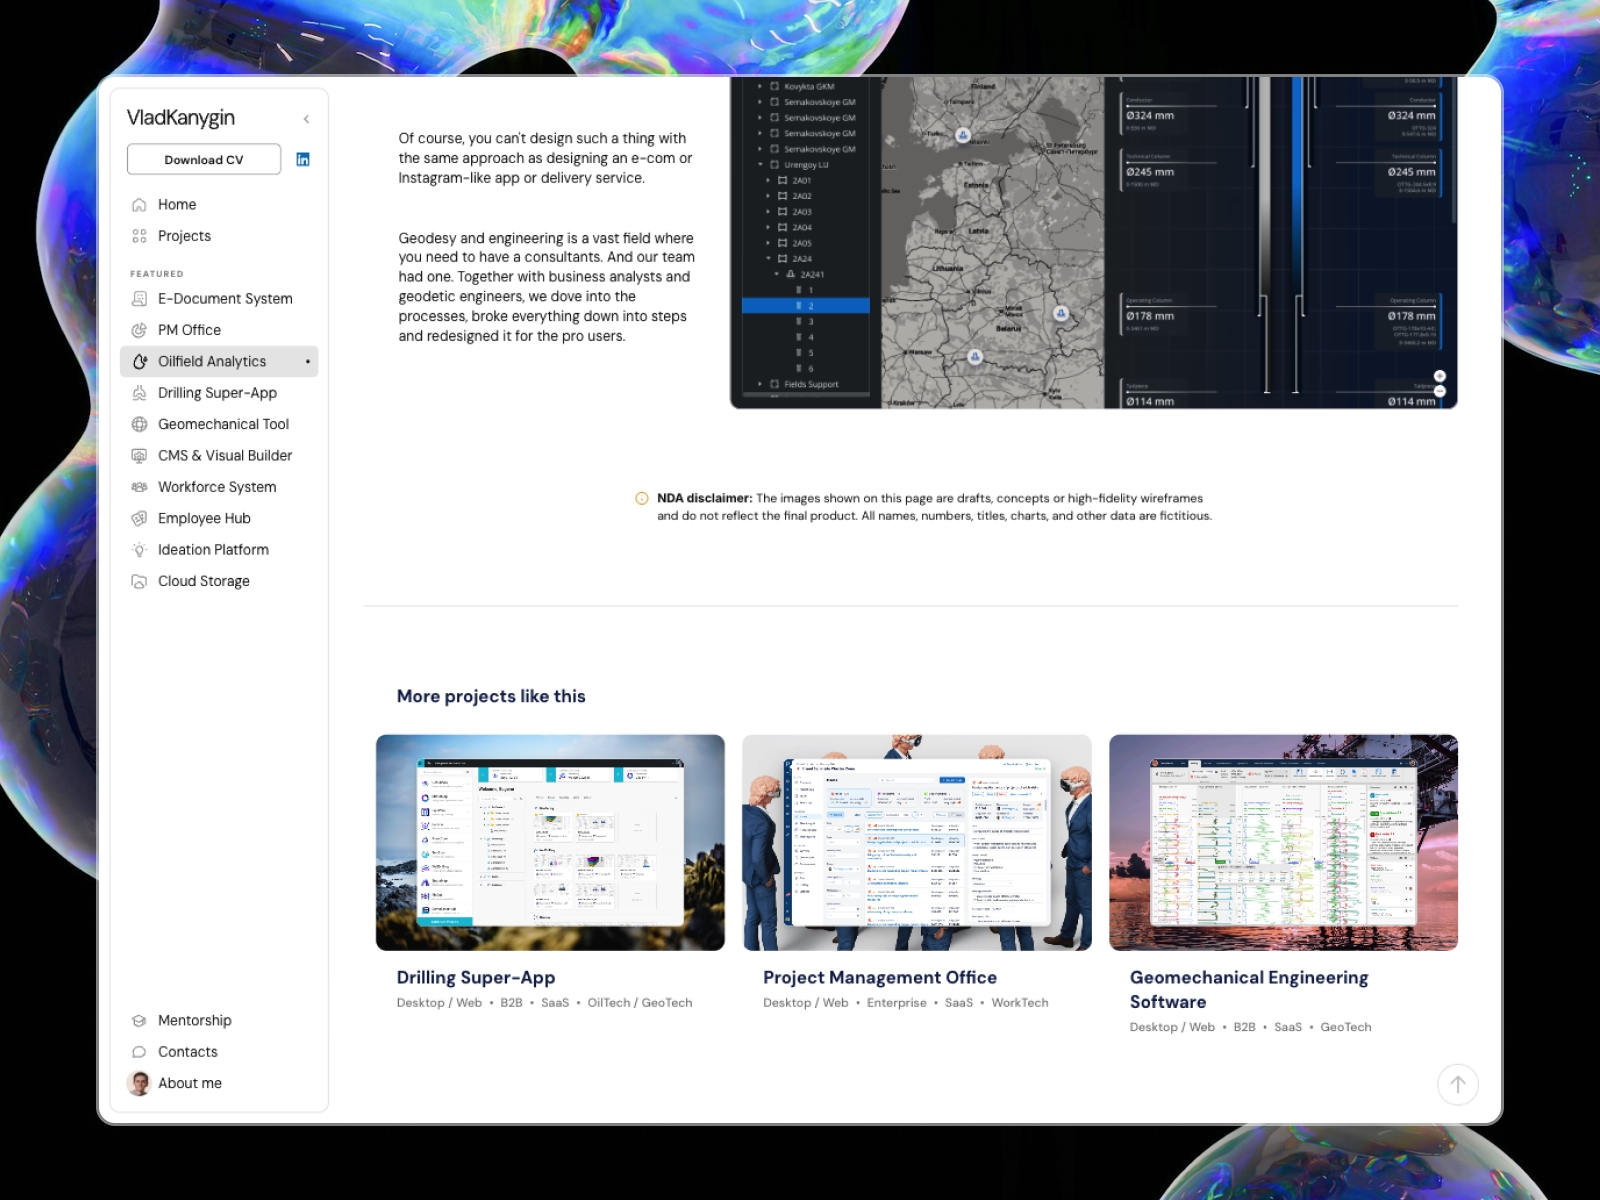Open E-Document System via its icon

pos(139,299)
